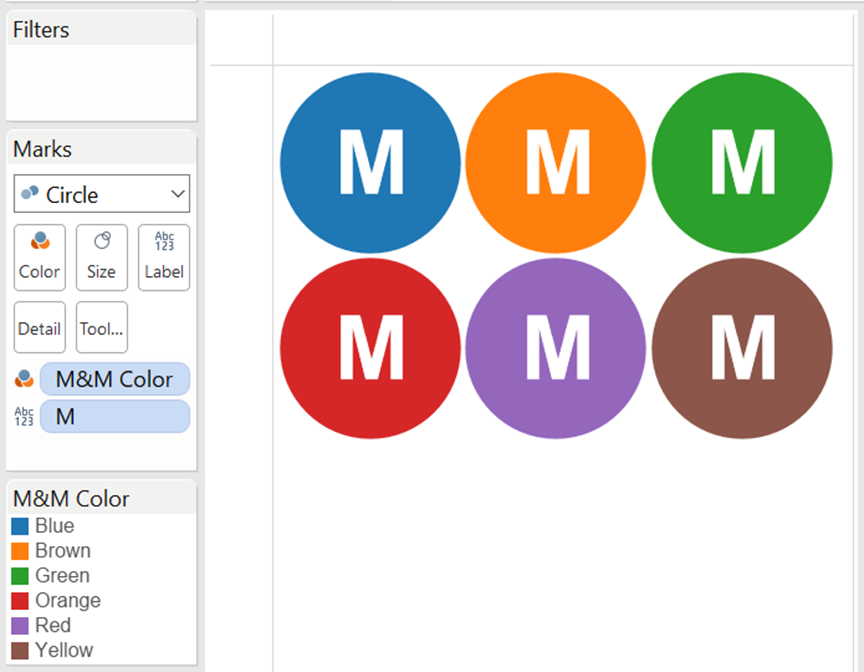This screenshot has height=672, width=864.
Task: Select the Green legend entry text
Action: 63,575
